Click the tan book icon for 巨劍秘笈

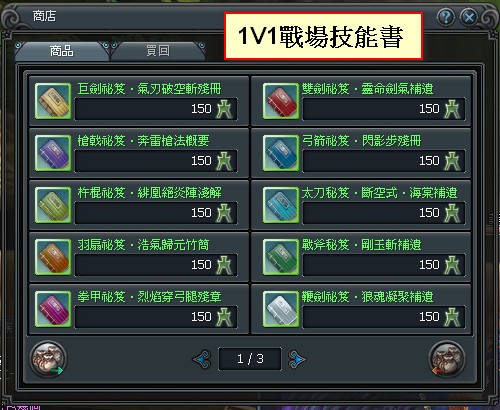point(53,101)
